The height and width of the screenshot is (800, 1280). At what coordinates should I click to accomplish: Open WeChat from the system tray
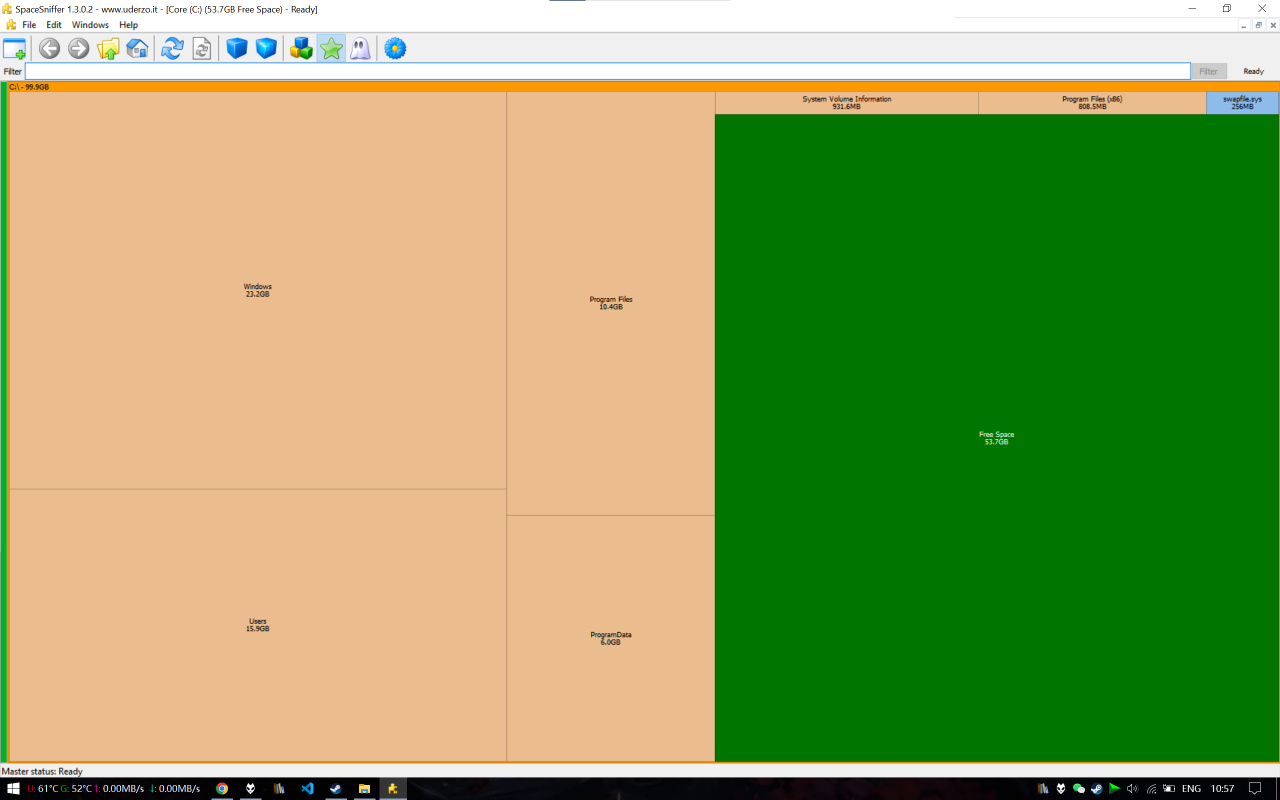1079,789
